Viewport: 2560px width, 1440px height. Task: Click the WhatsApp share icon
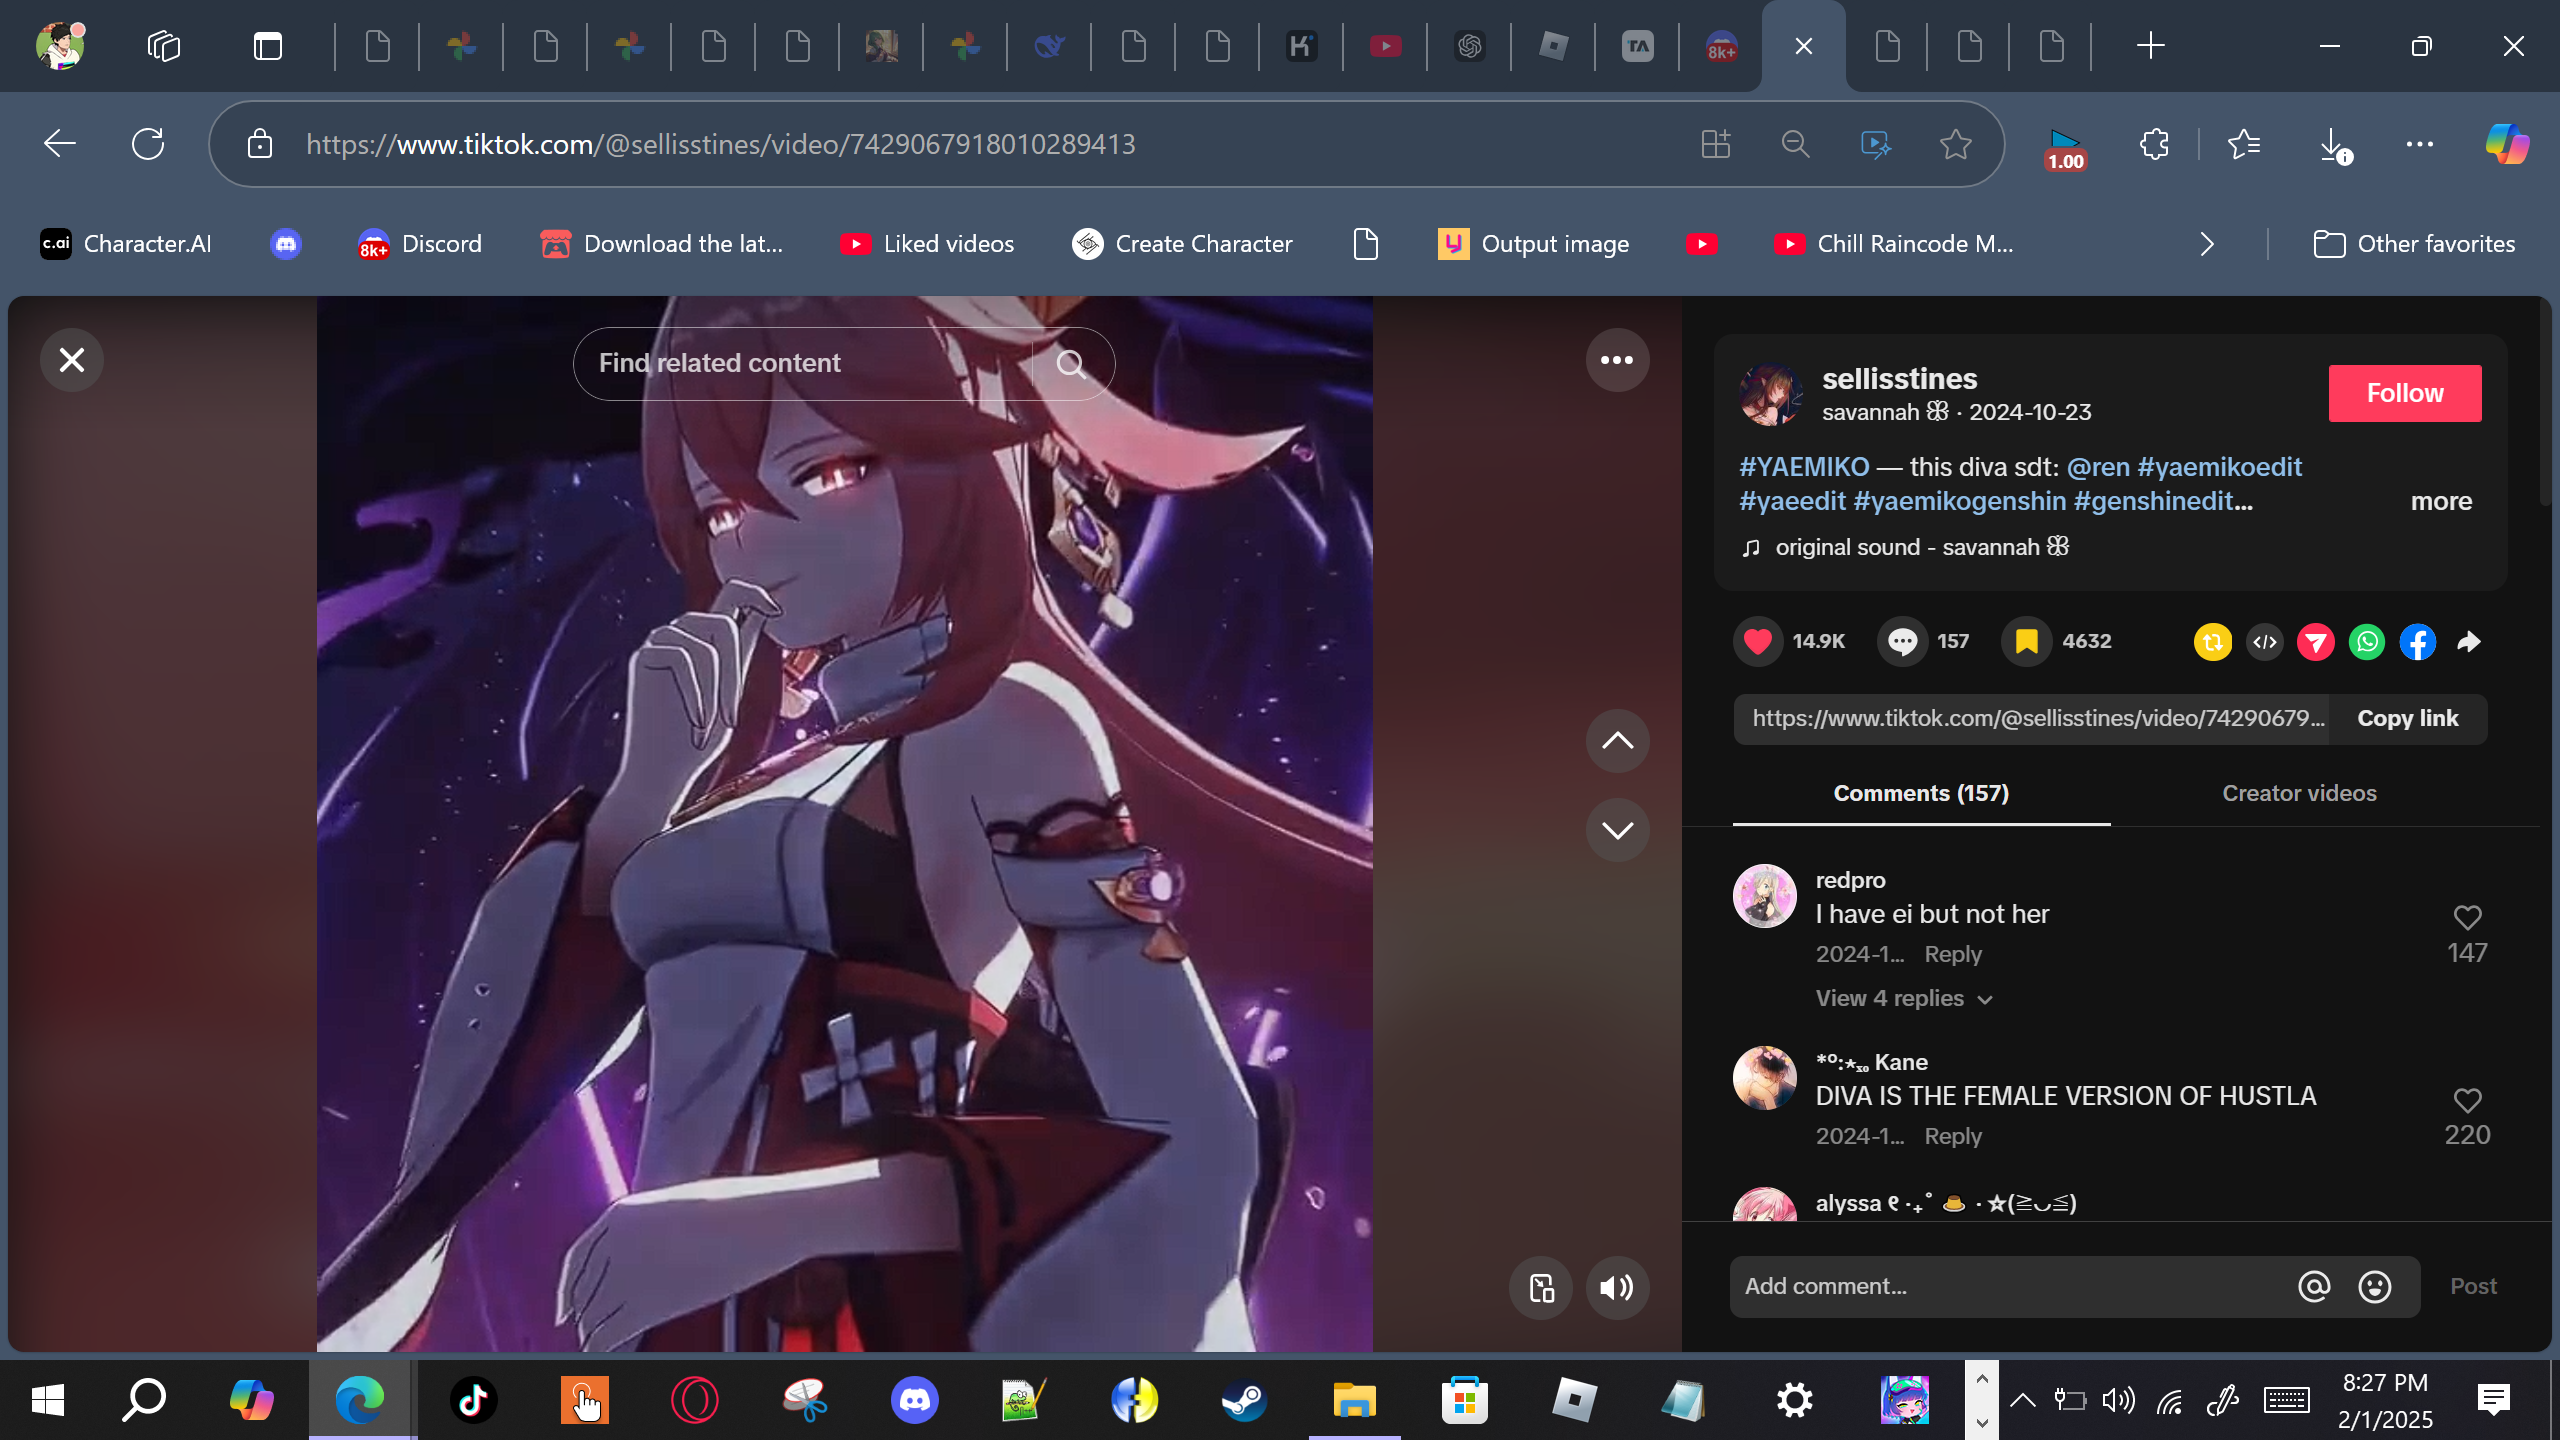pos(2366,642)
